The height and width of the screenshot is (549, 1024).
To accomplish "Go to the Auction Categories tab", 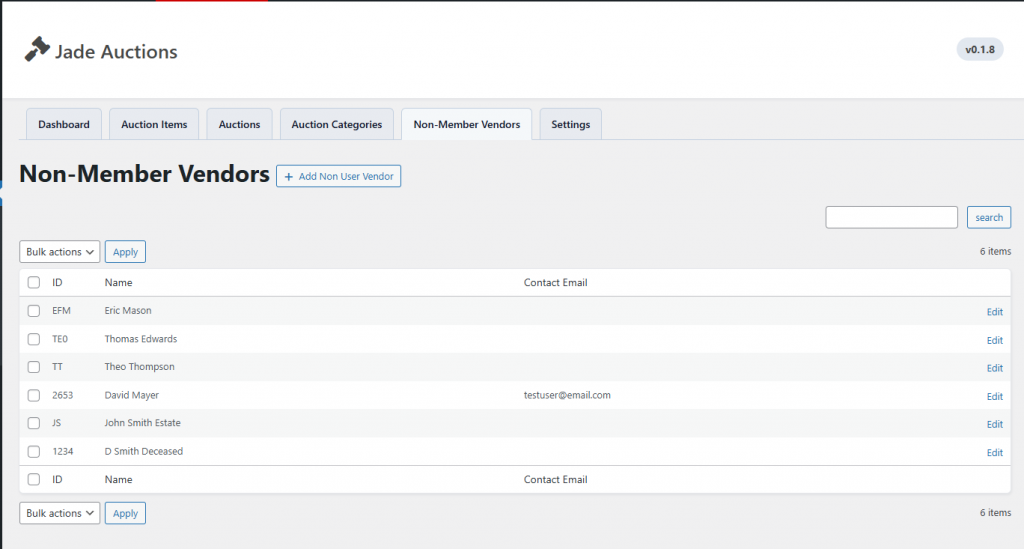I will (x=336, y=125).
